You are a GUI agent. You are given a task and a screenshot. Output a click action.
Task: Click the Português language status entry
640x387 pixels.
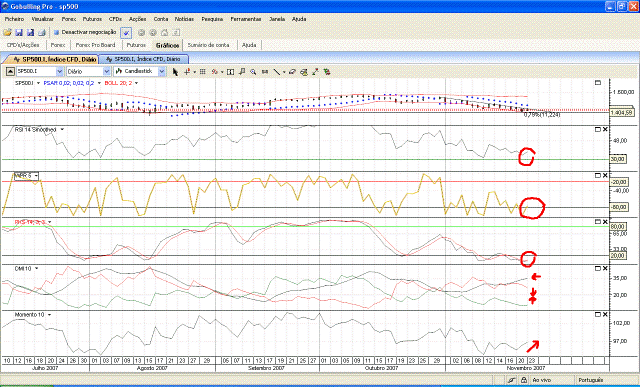click(x=590, y=380)
